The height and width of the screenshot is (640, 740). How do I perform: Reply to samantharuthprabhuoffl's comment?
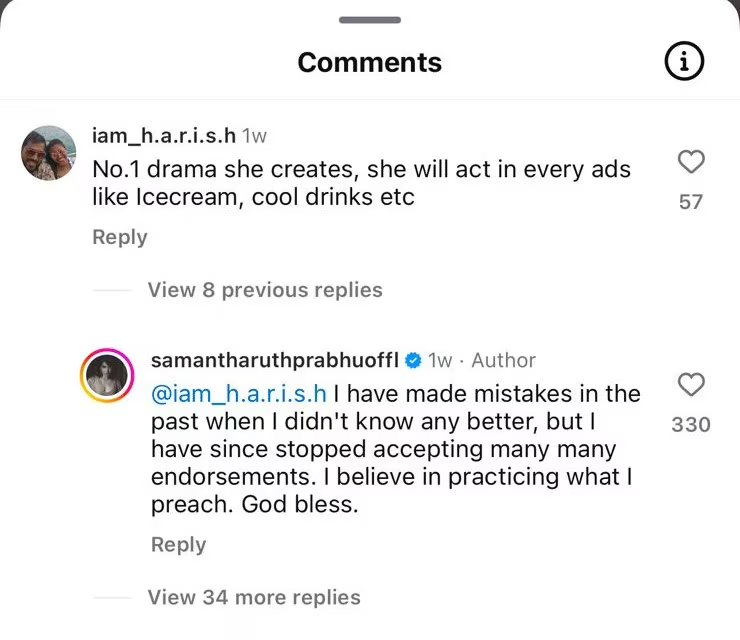click(178, 545)
